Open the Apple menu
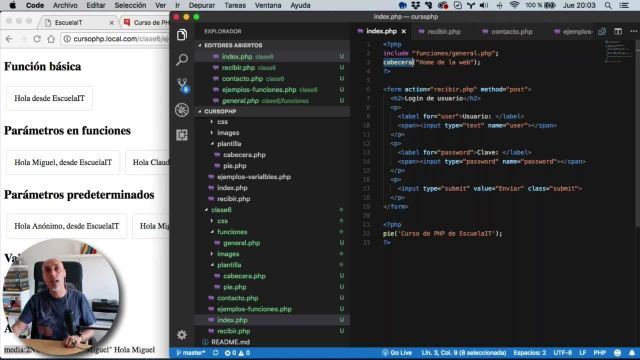Image resolution: width=640 pixels, height=360 pixels. click(12, 5)
